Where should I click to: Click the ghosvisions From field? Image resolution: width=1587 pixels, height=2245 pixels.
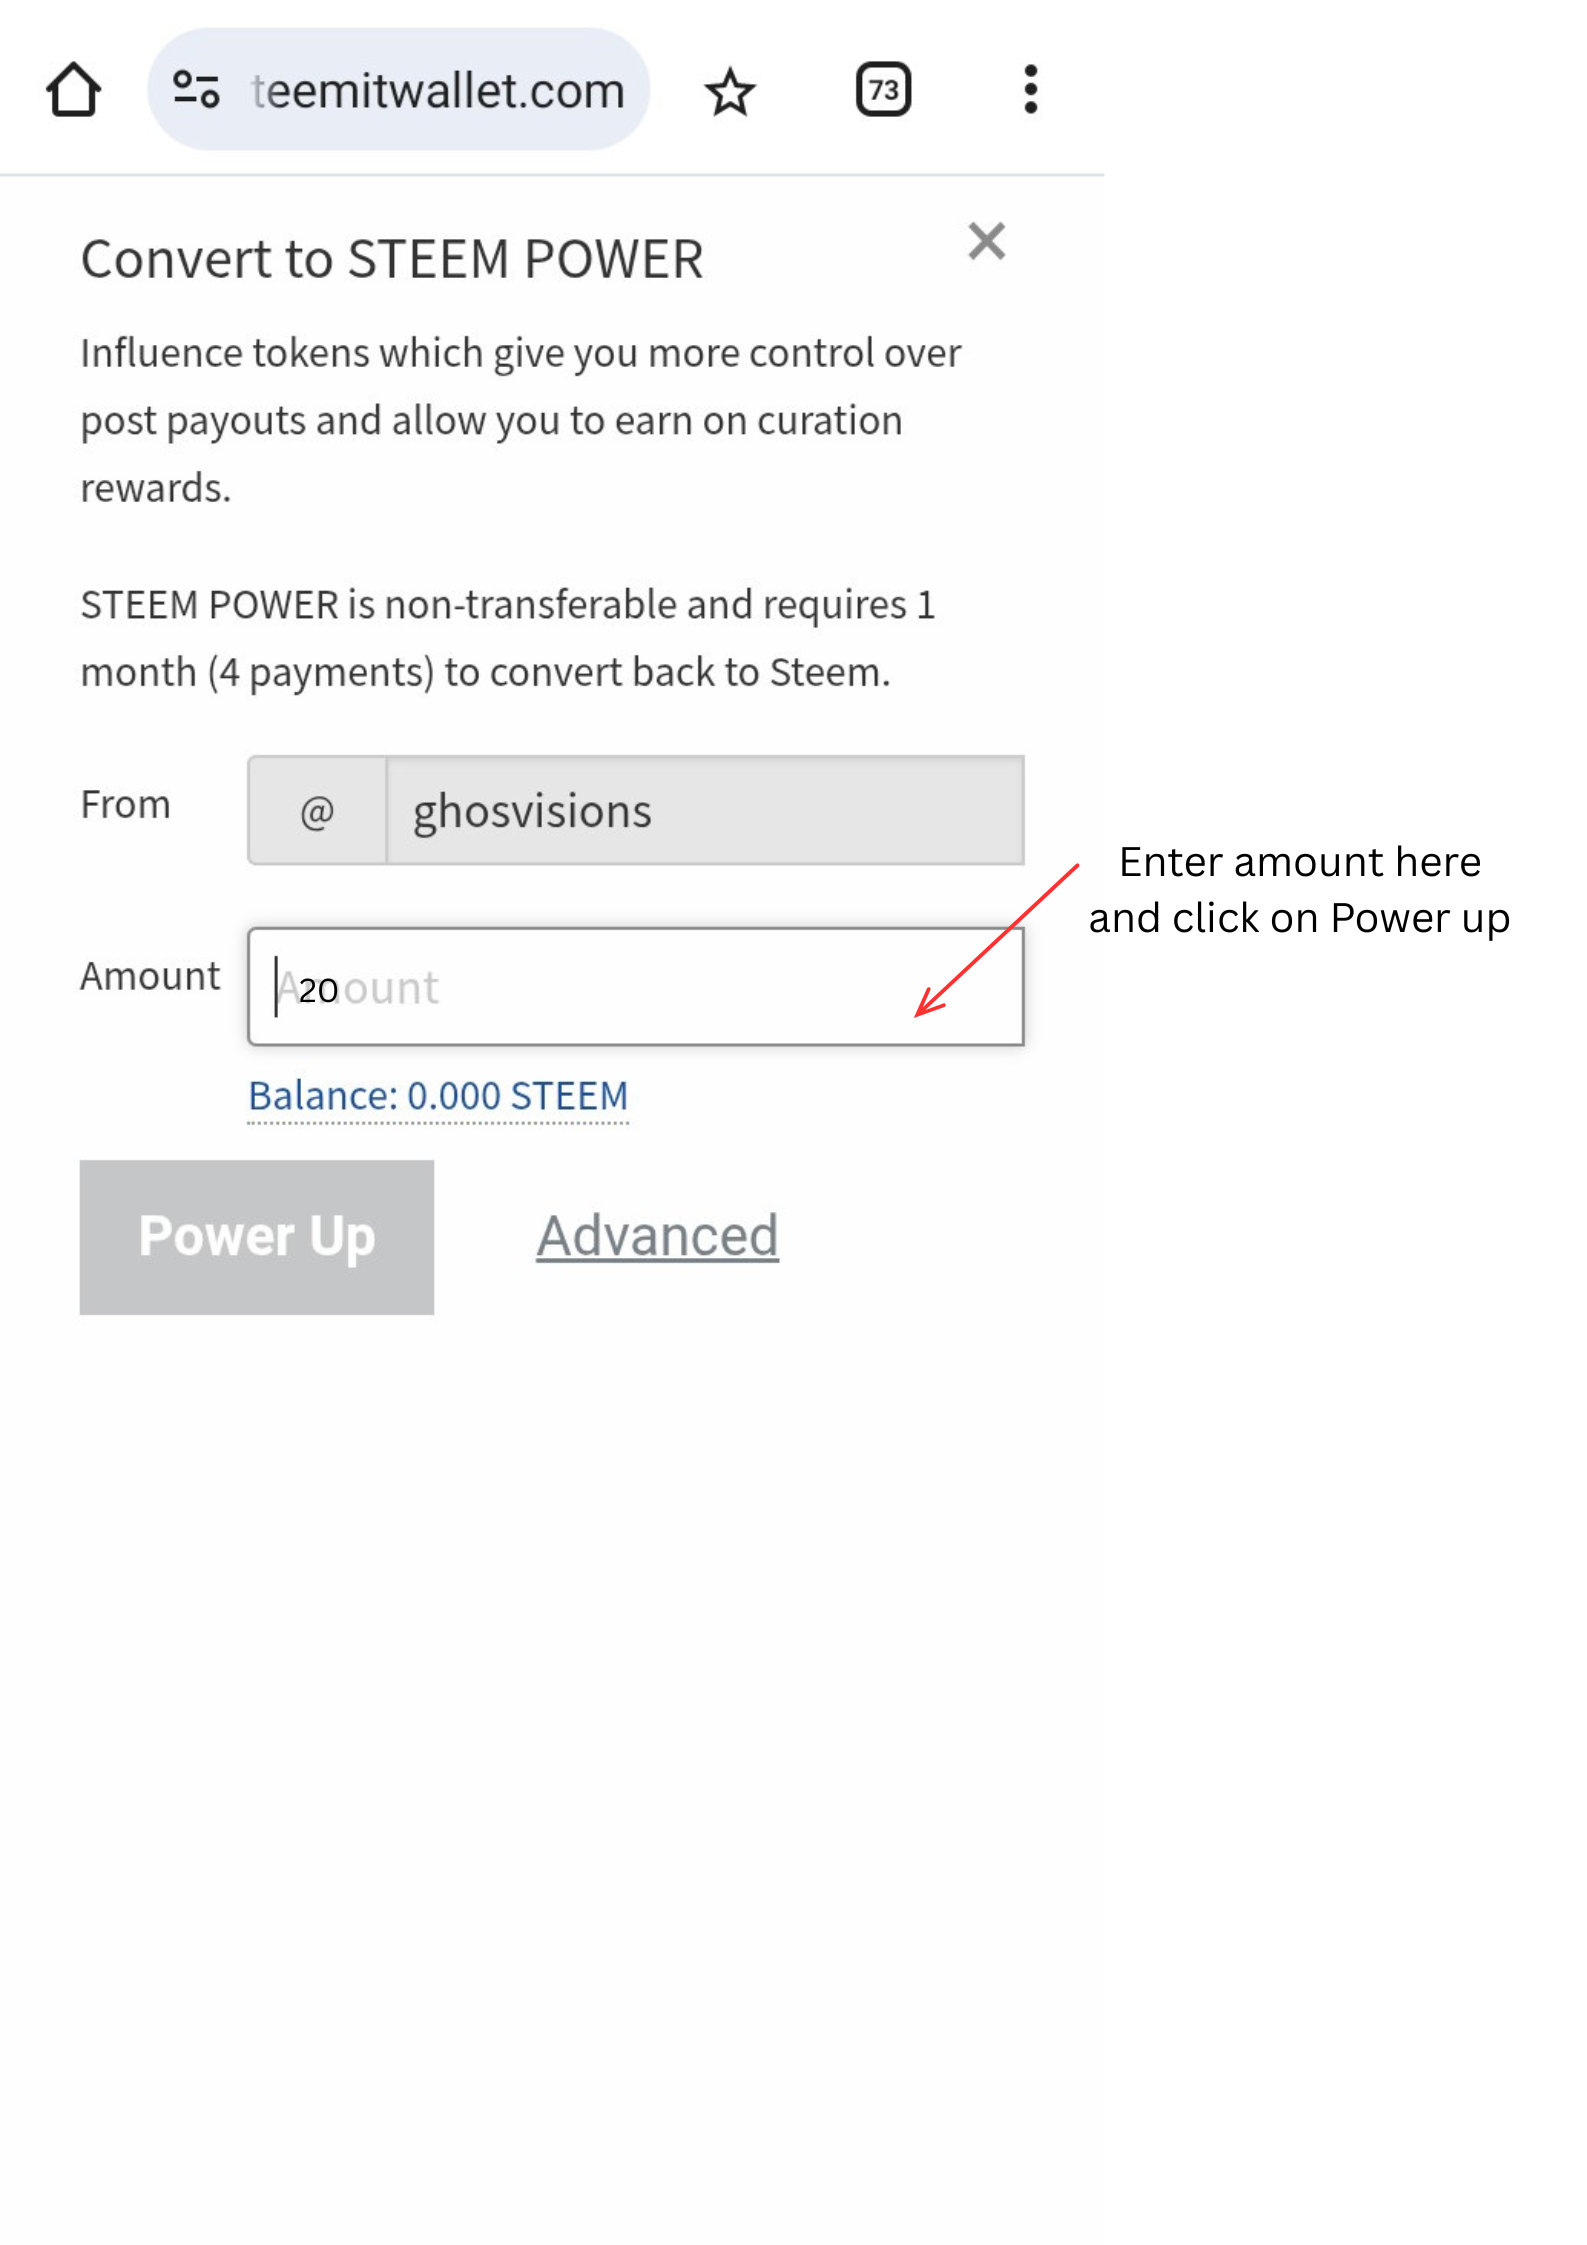point(704,811)
